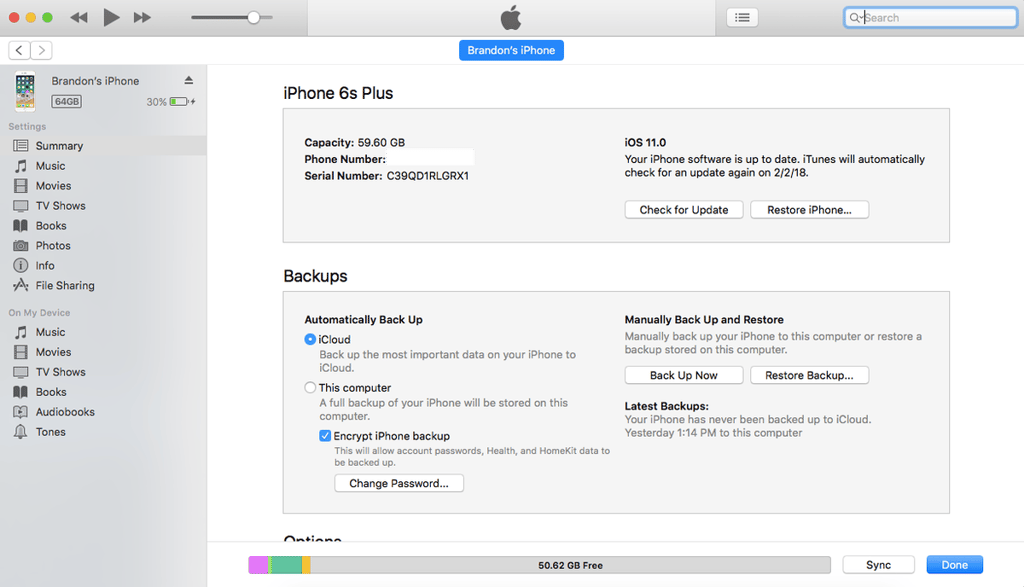Viewport: 1024px width, 587px height.
Task: Click the Apple logo in the display
Action: pos(511,18)
